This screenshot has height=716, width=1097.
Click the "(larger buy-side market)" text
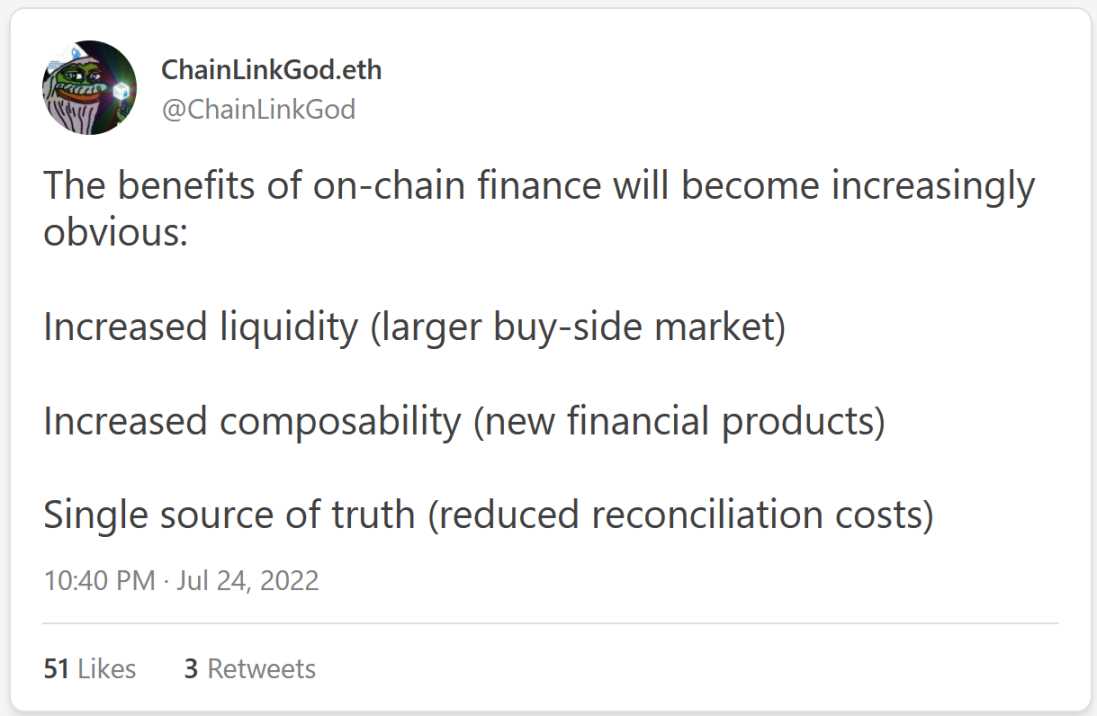tap(578, 327)
